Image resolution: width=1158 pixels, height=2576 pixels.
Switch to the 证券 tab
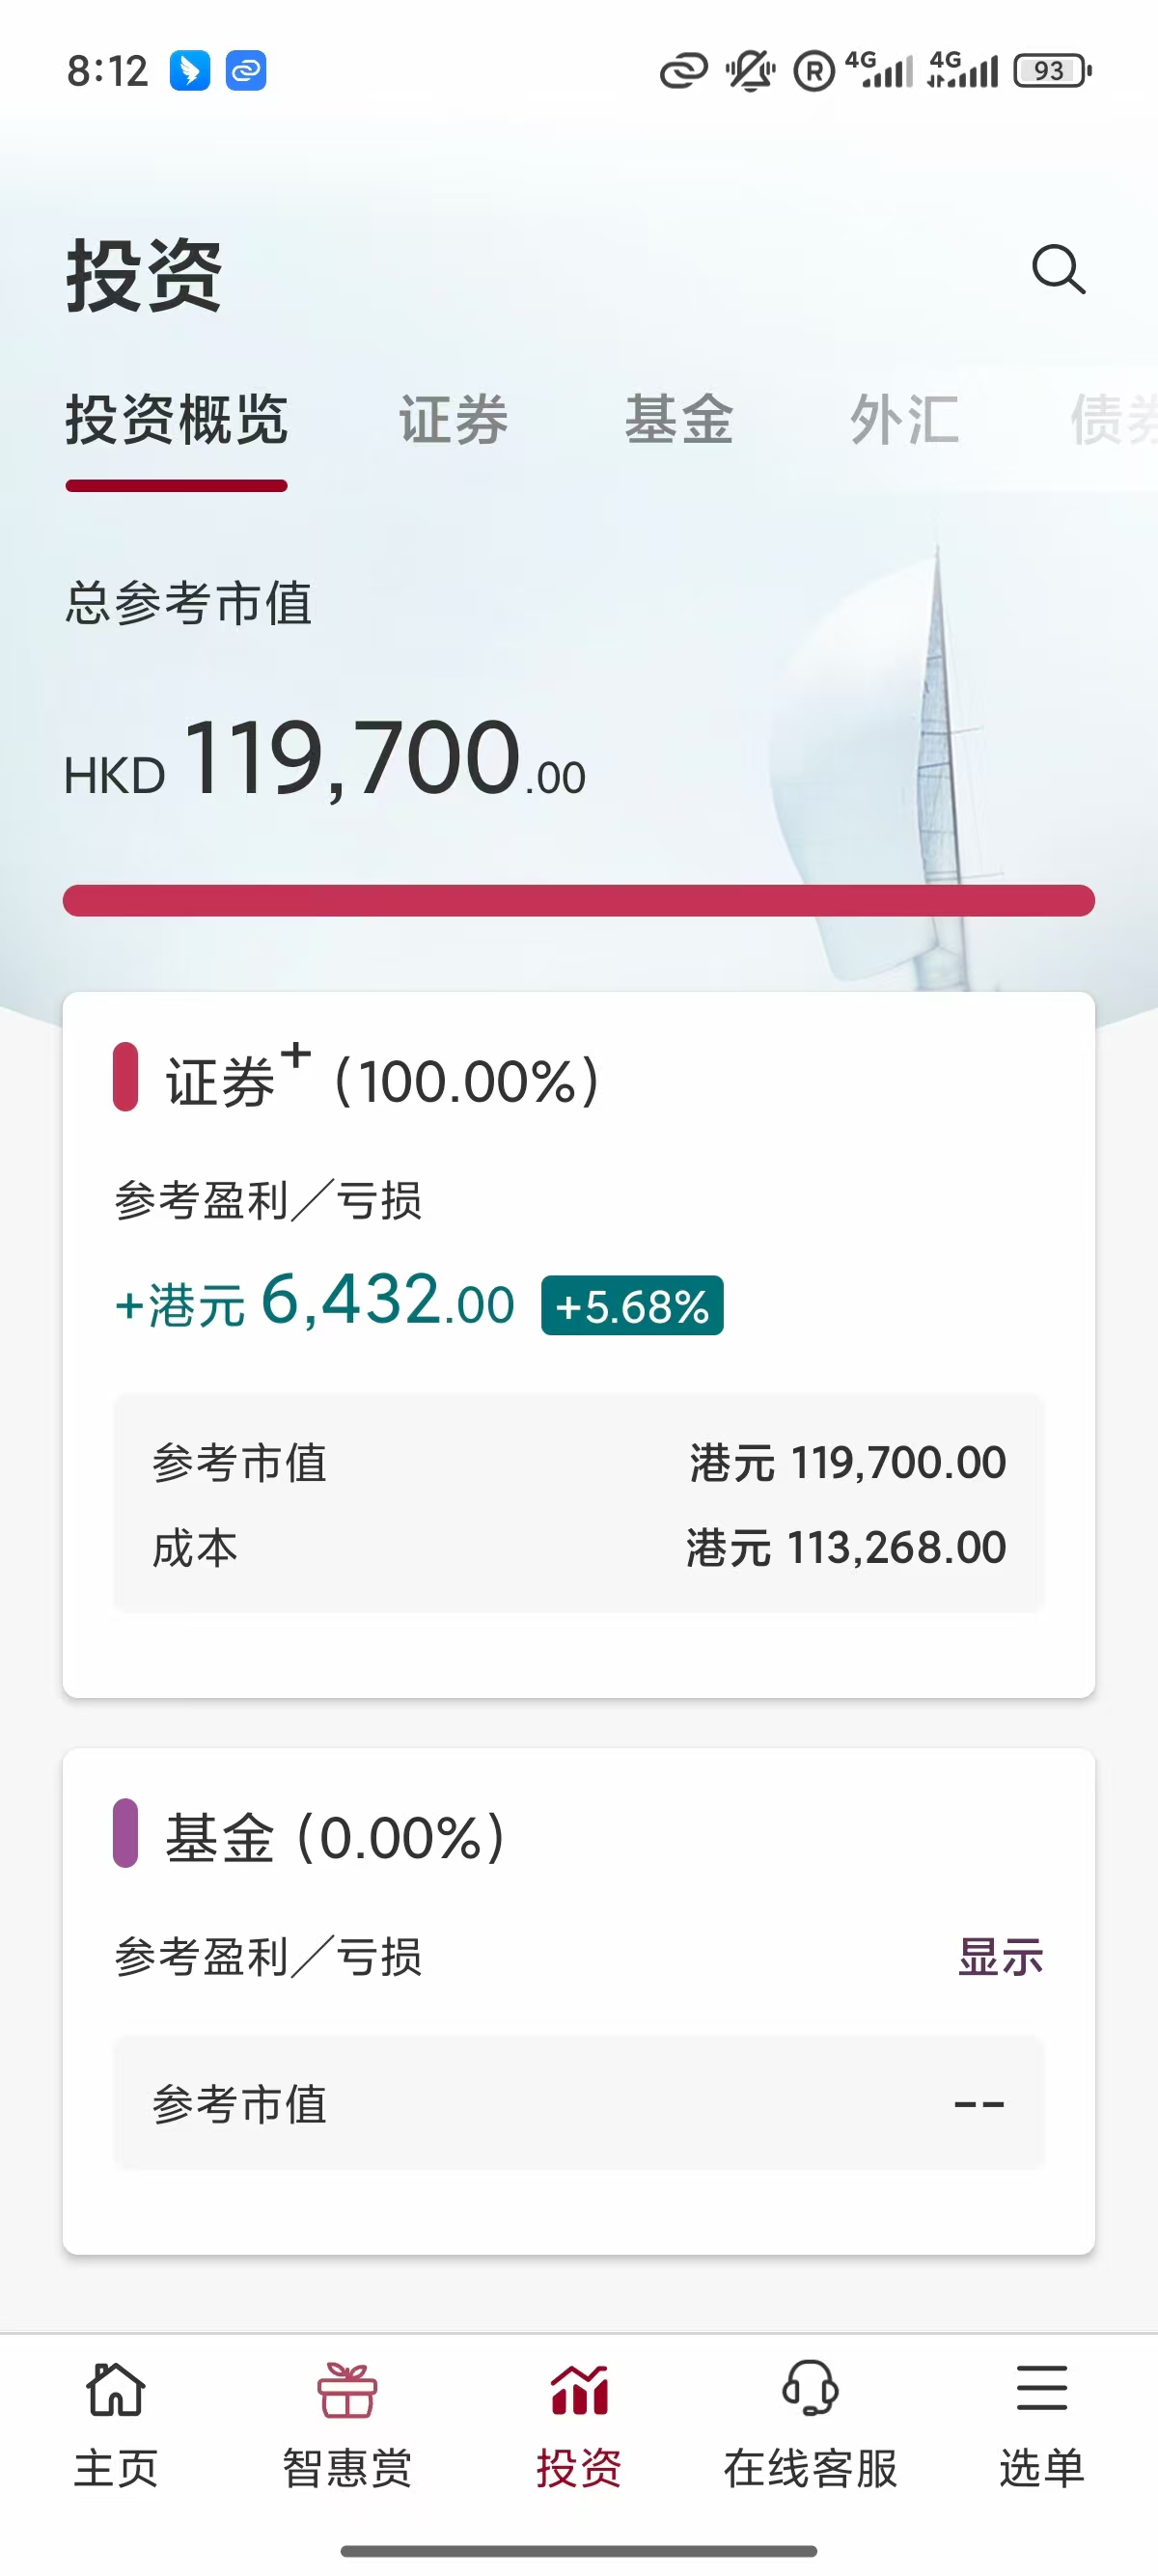454,420
